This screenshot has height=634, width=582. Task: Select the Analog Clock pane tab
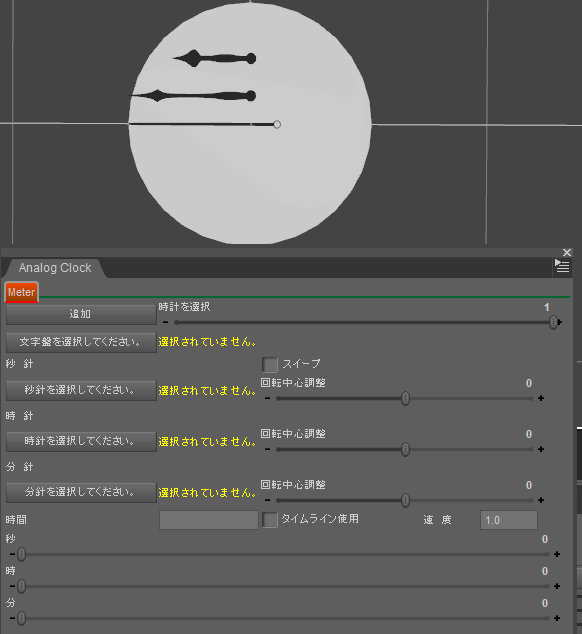tap(55, 268)
